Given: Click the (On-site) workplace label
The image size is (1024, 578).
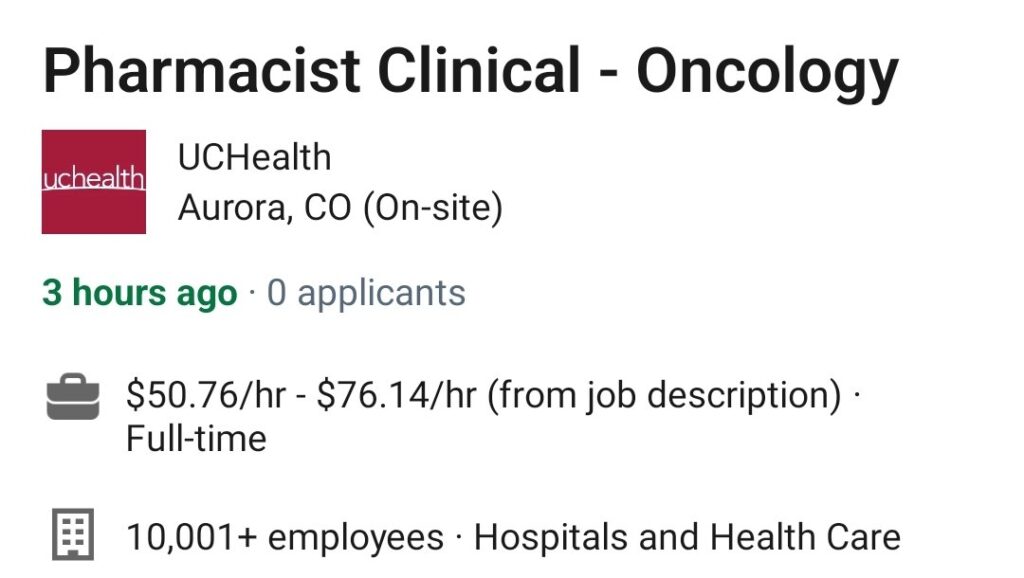Looking at the screenshot, I should (x=433, y=208).
